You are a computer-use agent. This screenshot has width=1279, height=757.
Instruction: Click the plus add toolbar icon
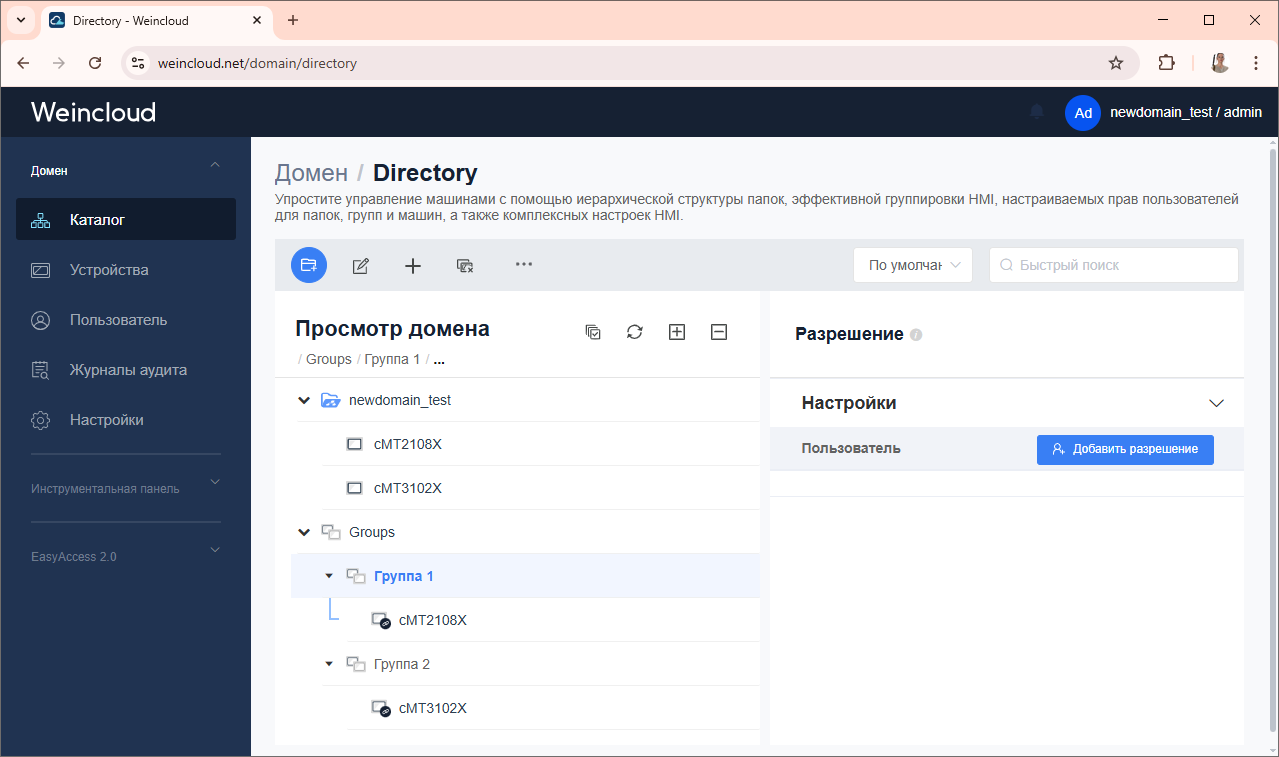coord(413,265)
